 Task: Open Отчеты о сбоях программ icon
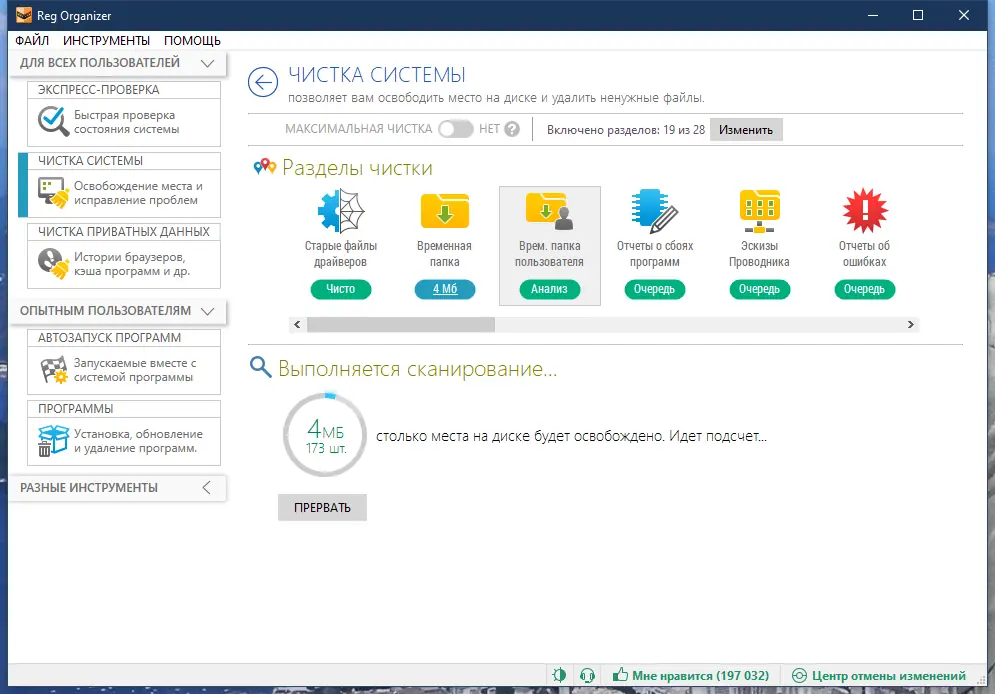tap(654, 211)
